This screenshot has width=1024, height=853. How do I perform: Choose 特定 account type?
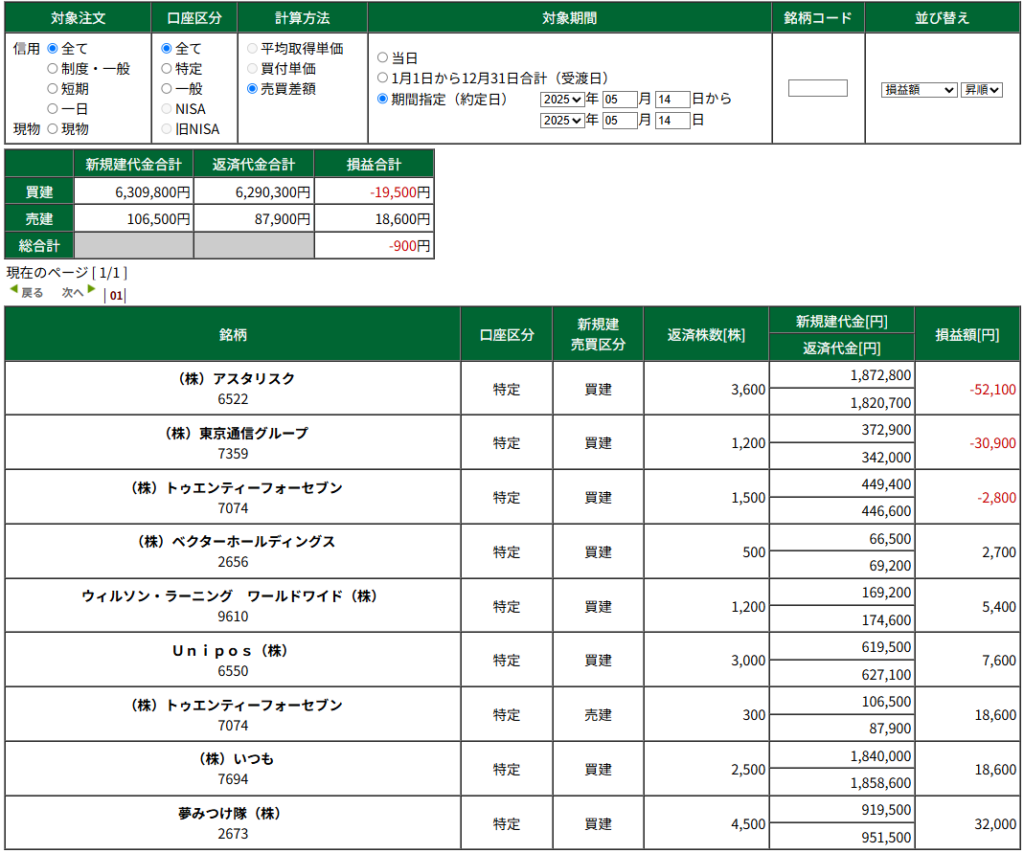(167, 69)
